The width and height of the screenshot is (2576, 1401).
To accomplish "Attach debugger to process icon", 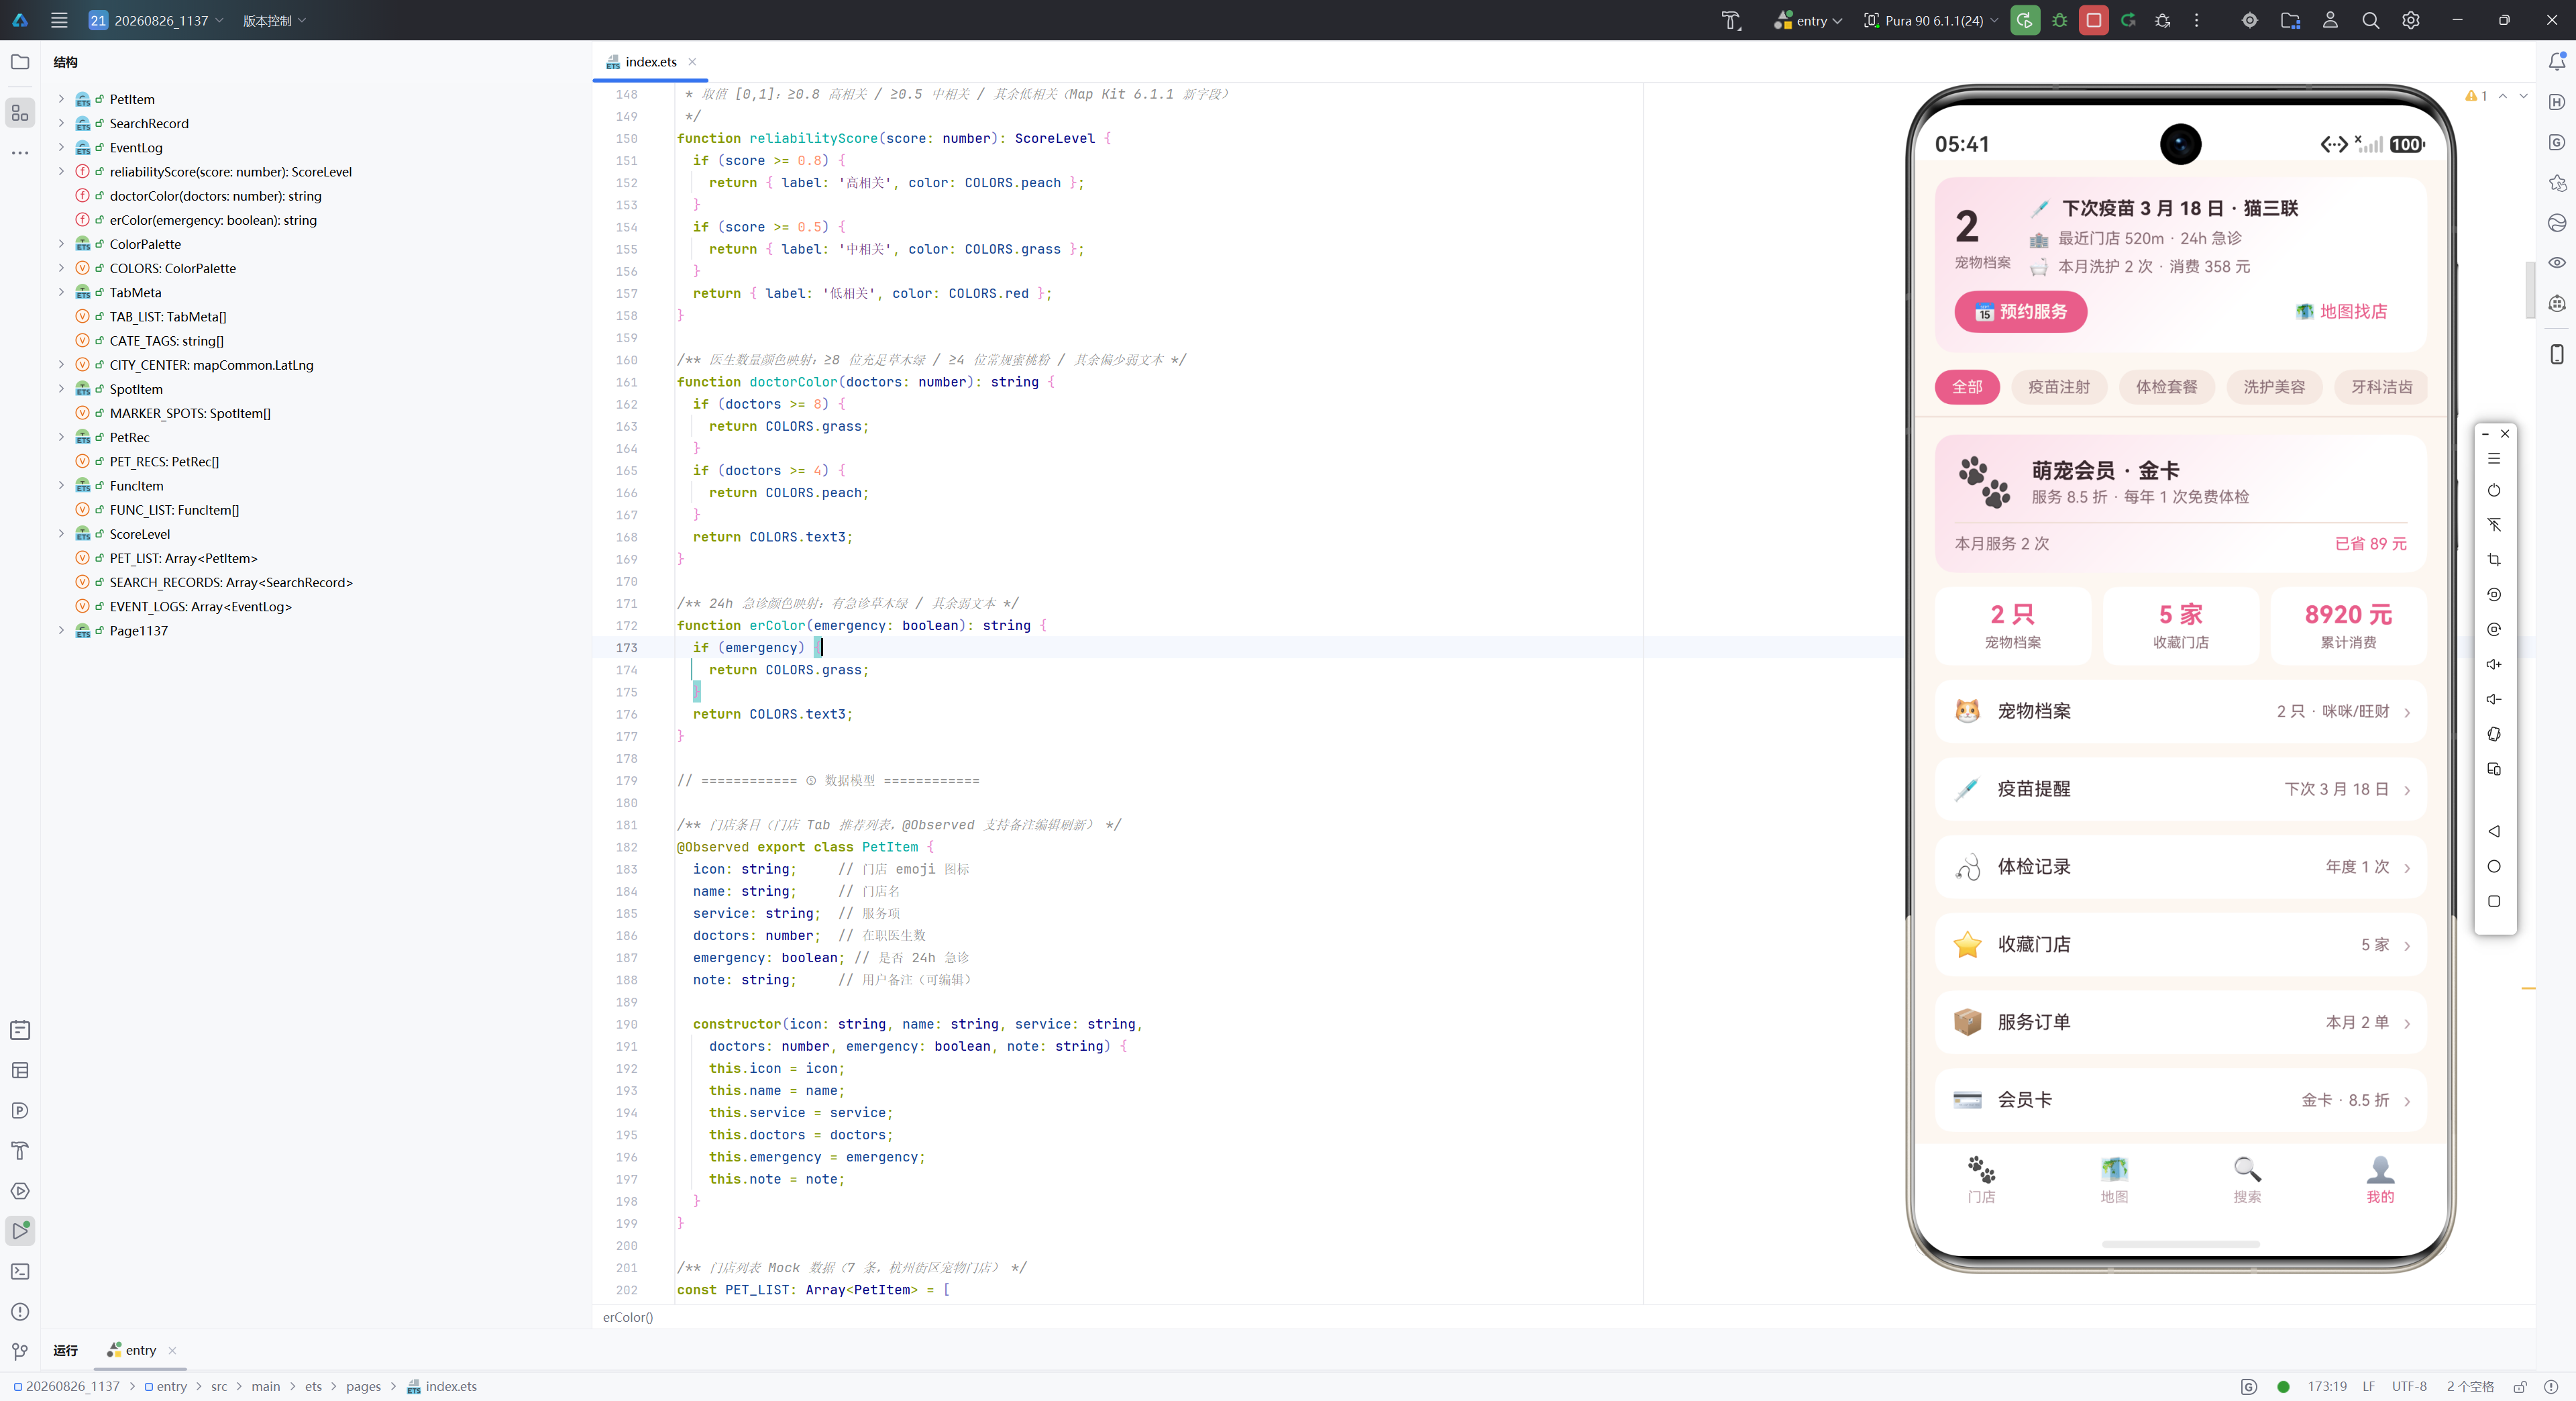I will [x=2163, y=20].
